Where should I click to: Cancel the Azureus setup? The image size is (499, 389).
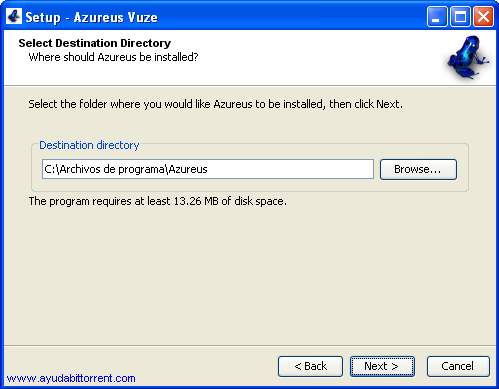tap(458, 366)
